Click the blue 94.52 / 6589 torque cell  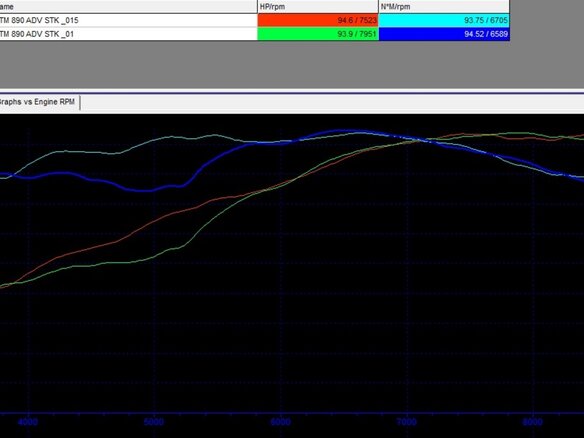coord(444,34)
